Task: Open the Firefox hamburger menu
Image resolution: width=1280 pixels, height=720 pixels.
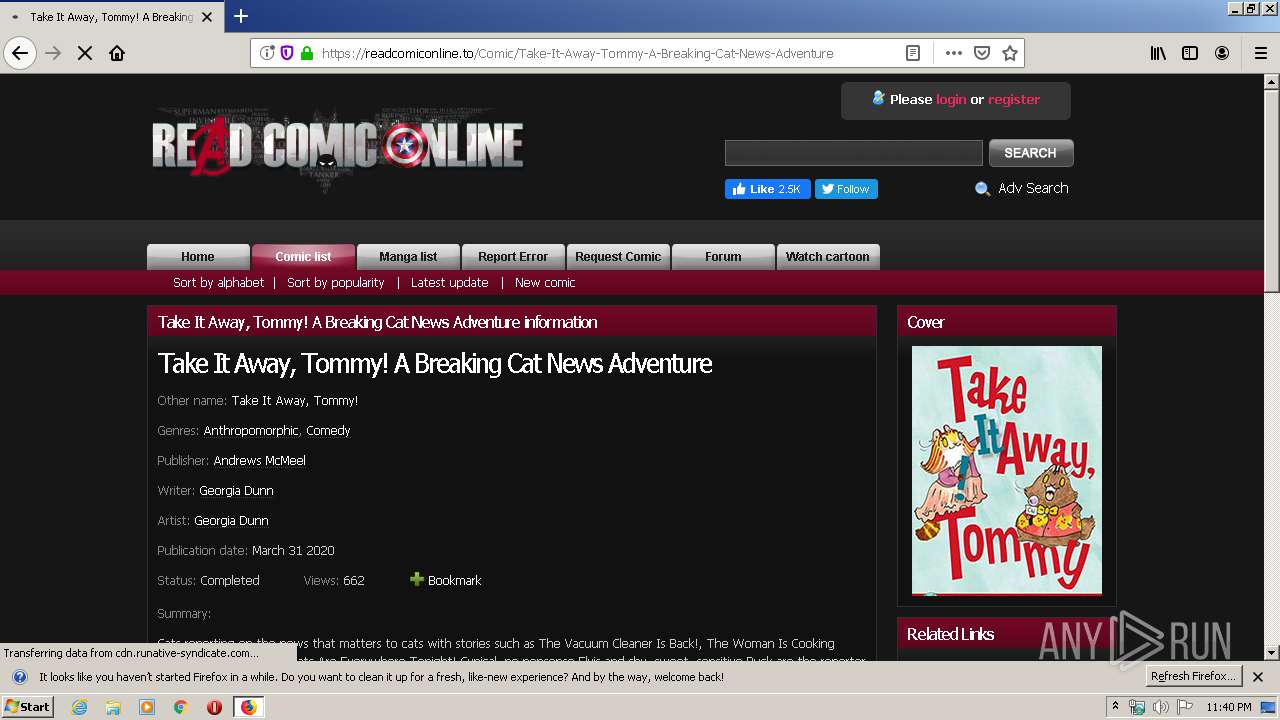Action: pos(1261,53)
